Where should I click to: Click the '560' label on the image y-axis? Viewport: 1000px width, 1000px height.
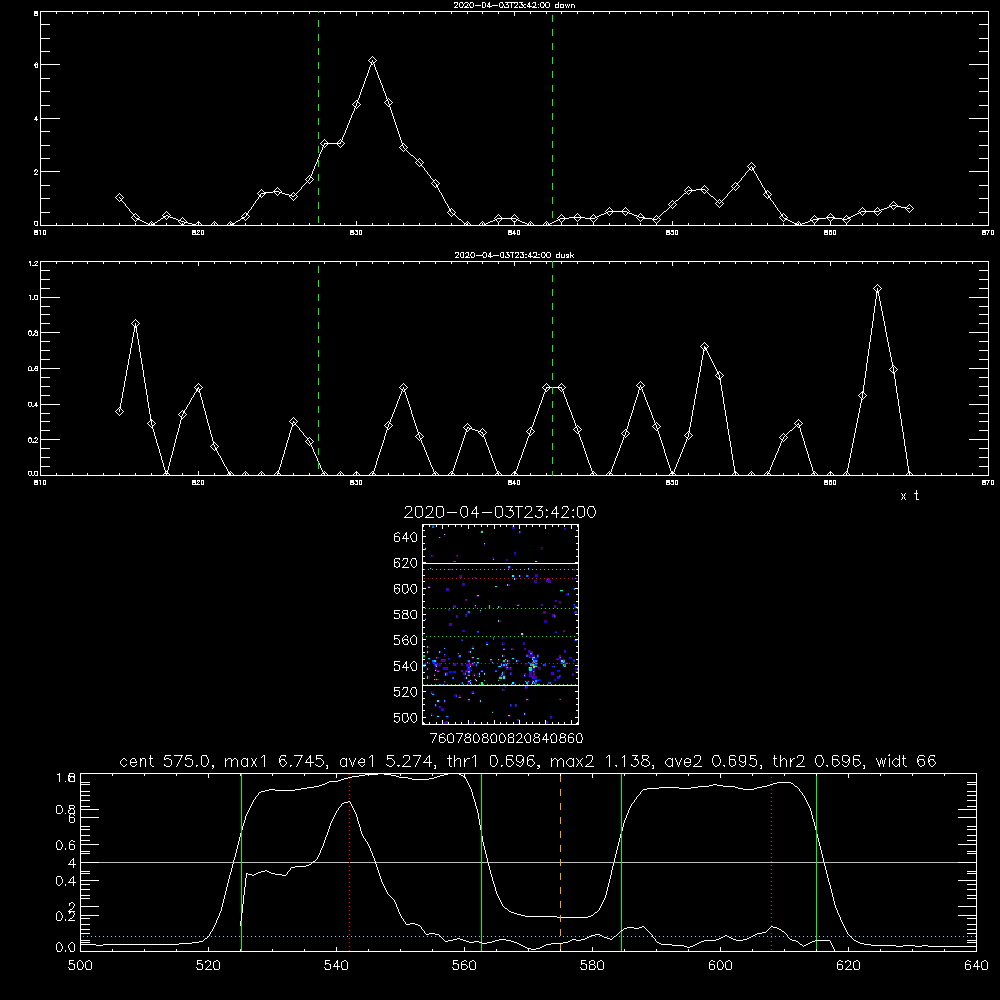(x=406, y=640)
